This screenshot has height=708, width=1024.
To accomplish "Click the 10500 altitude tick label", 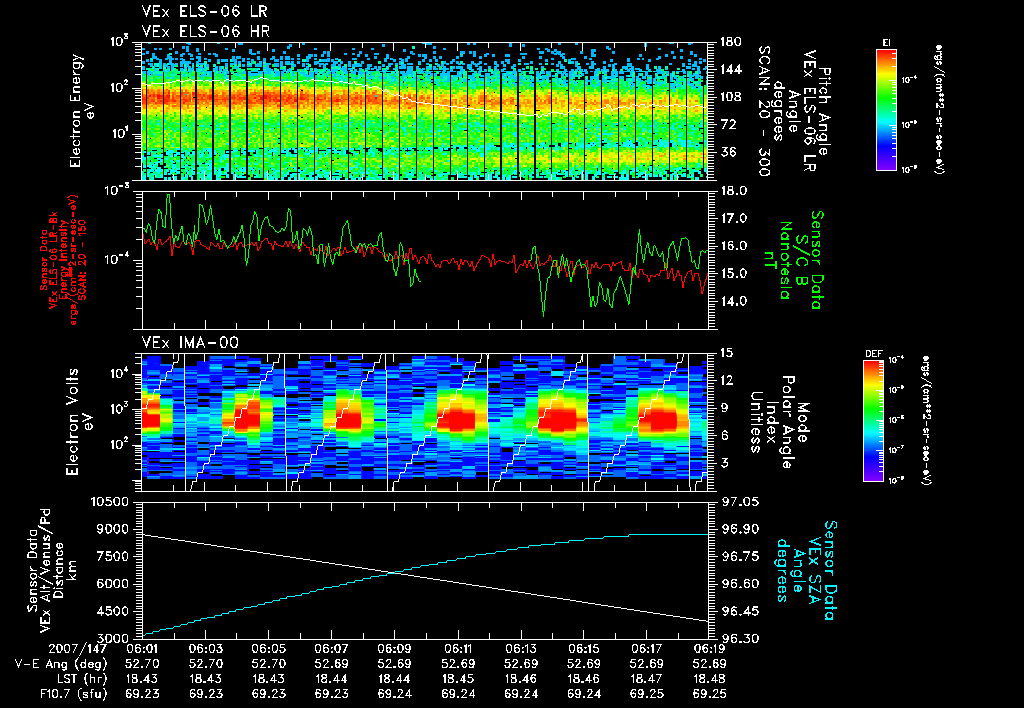I will point(110,502).
